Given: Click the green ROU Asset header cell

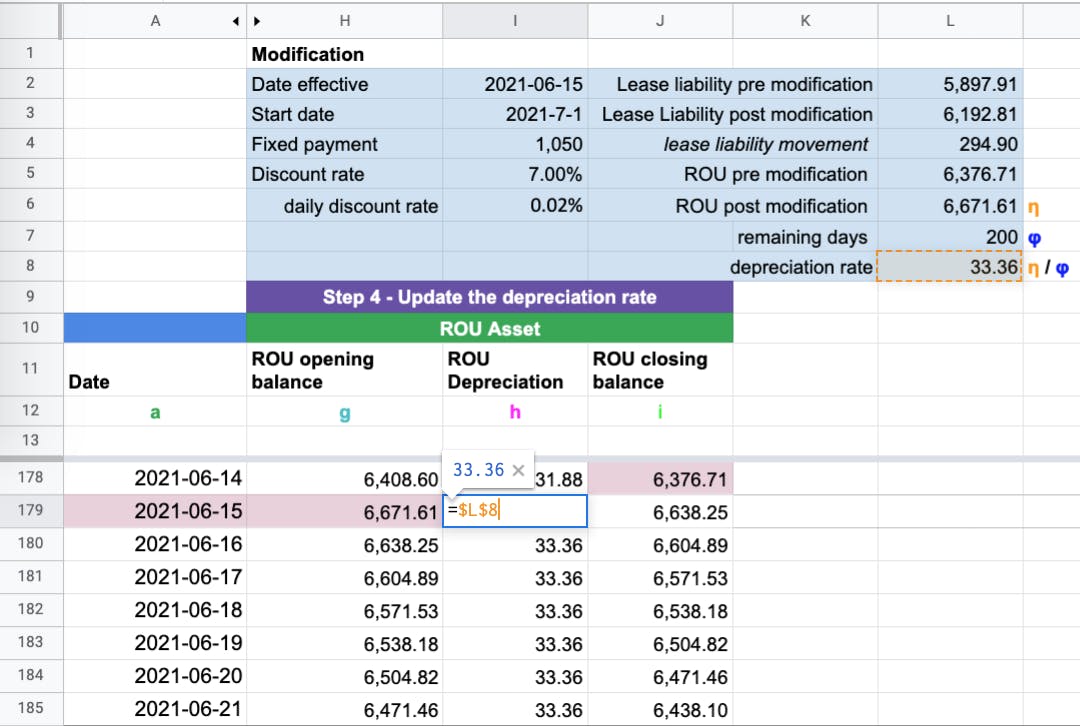Looking at the screenshot, I should (489, 328).
